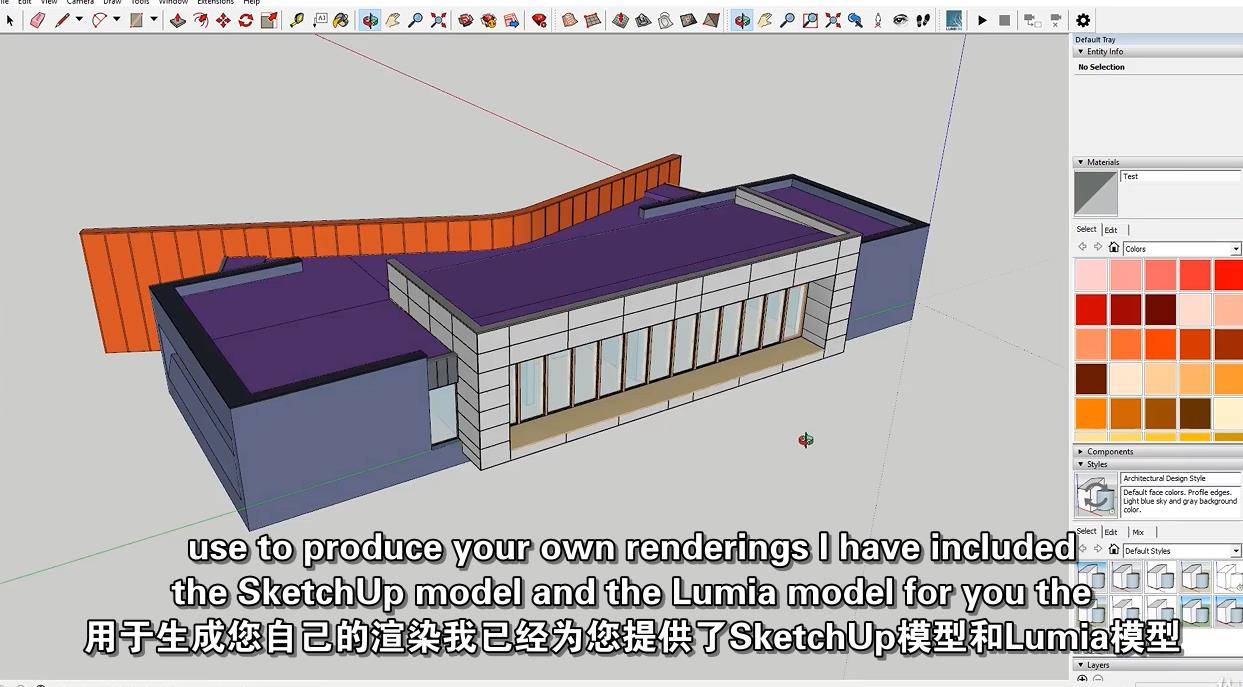Launch the Lumion LiveSync icon

954,20
